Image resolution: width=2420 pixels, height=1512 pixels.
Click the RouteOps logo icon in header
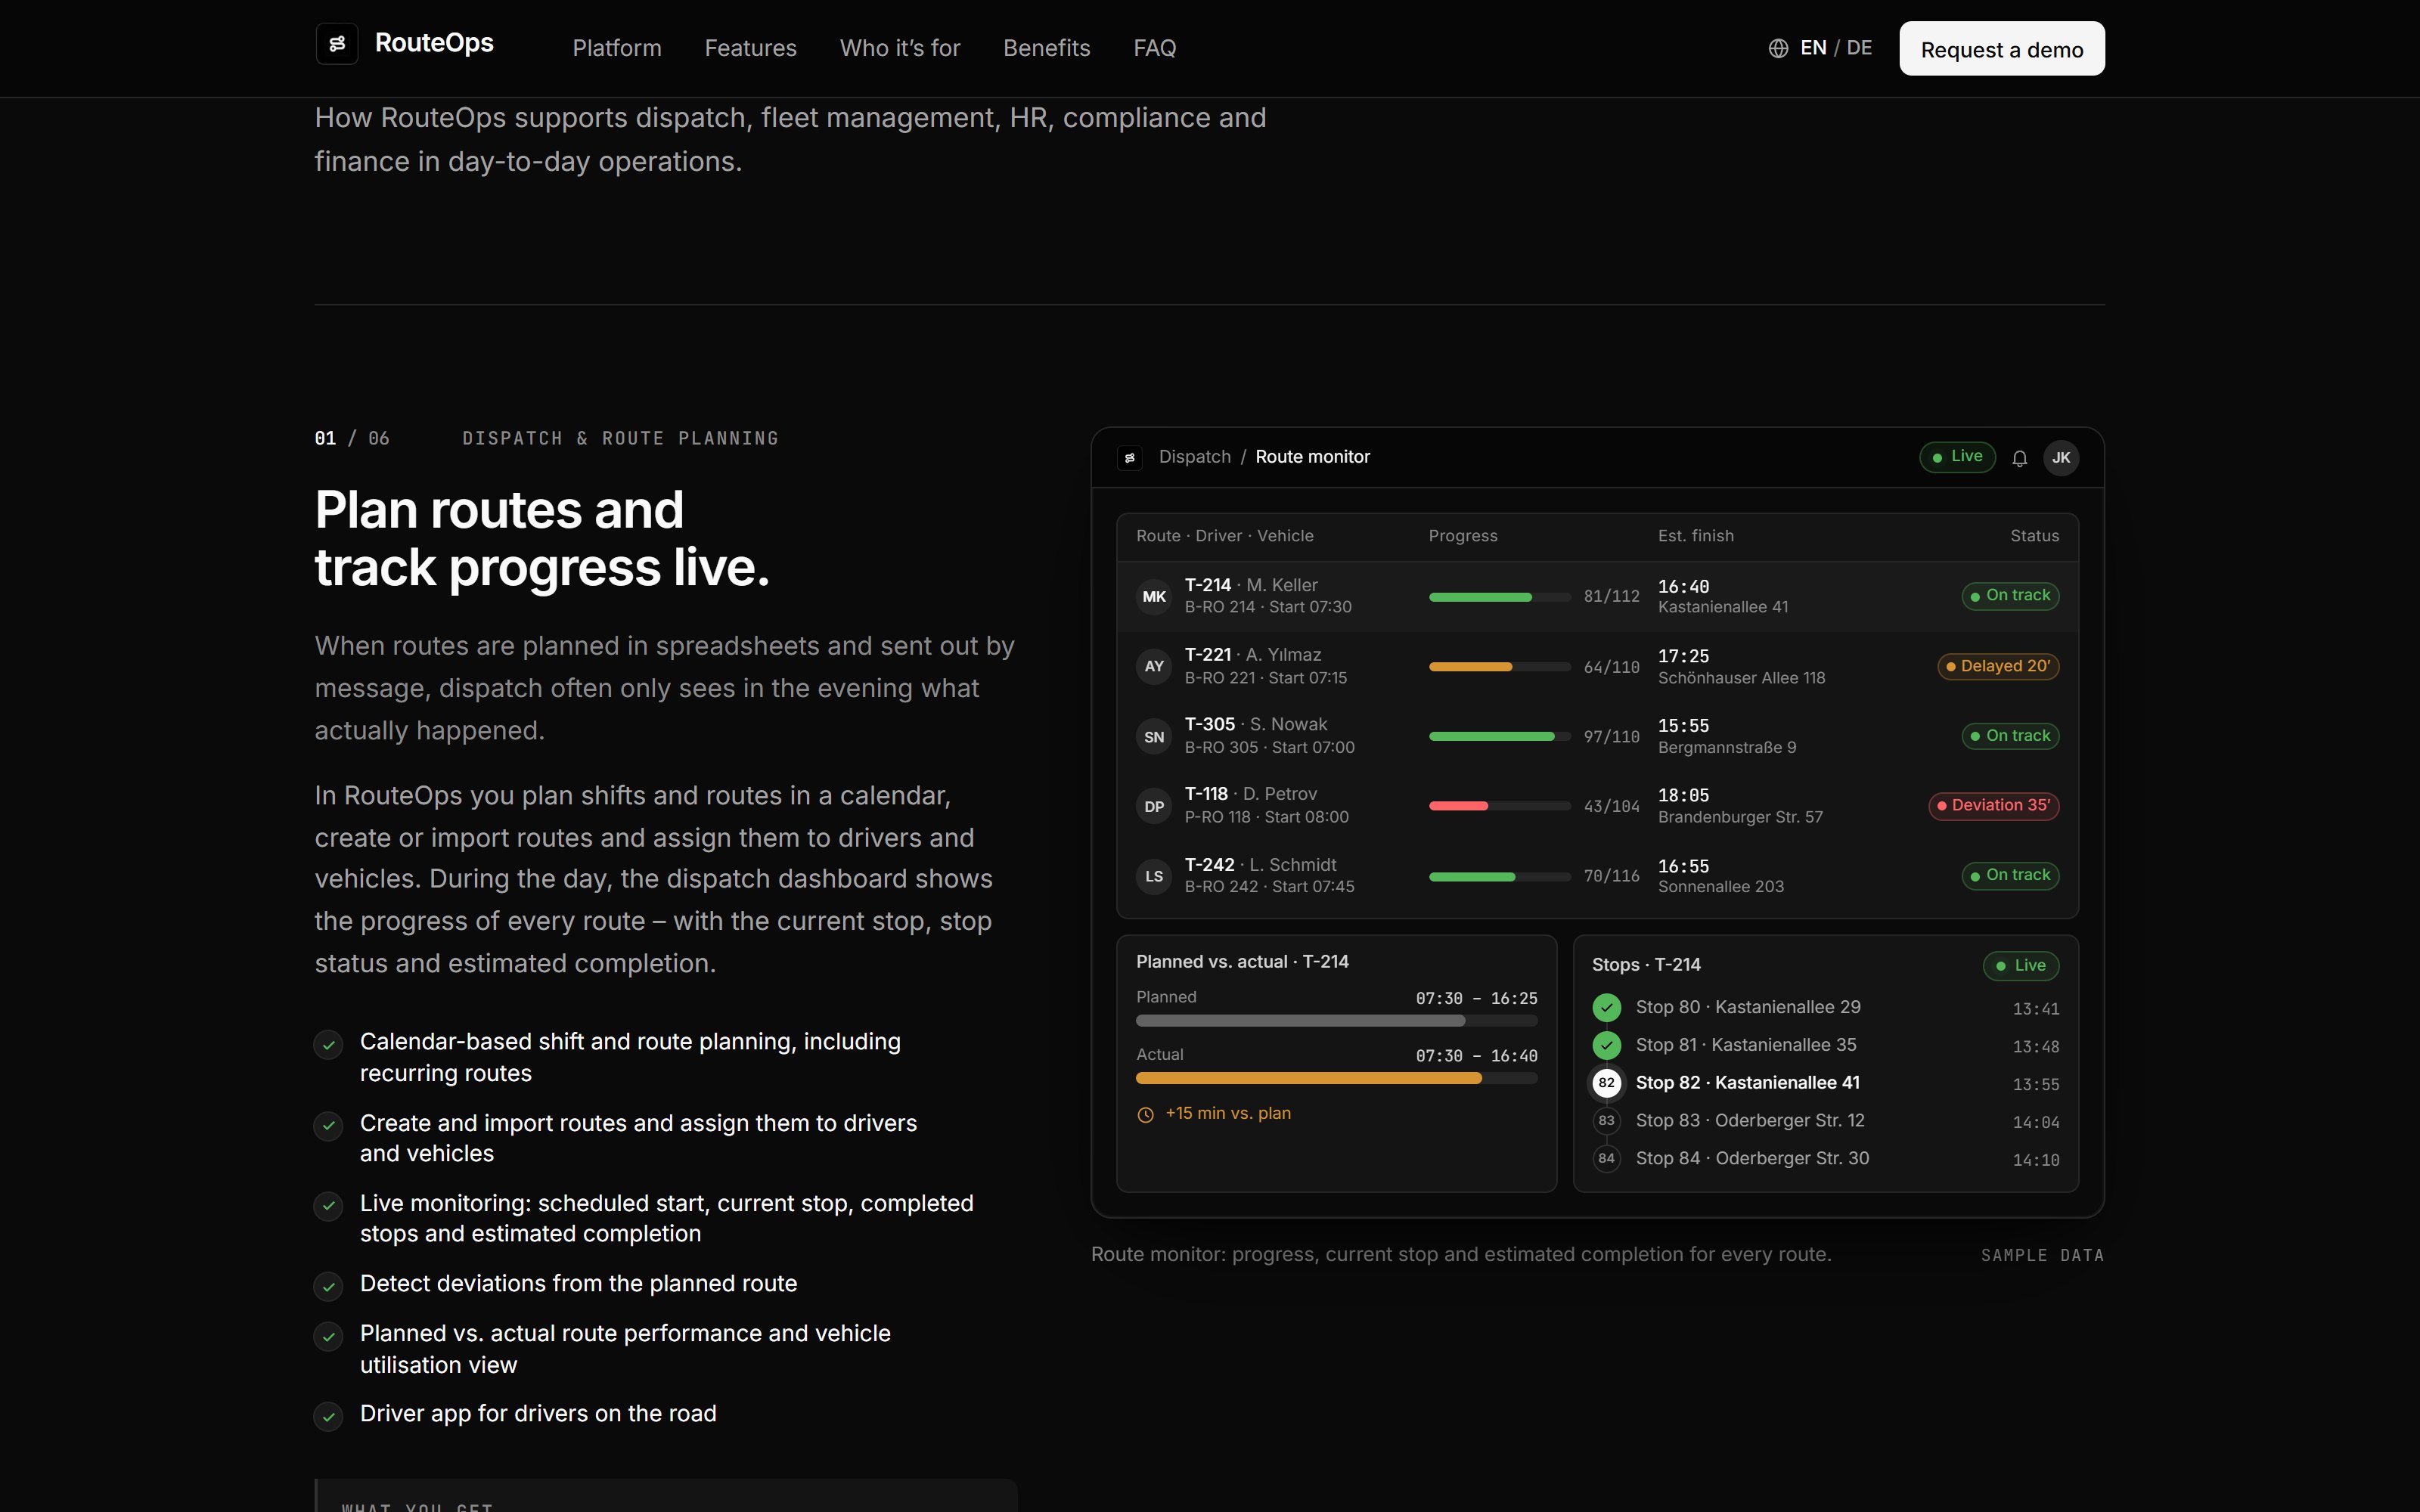coord(337,44)
